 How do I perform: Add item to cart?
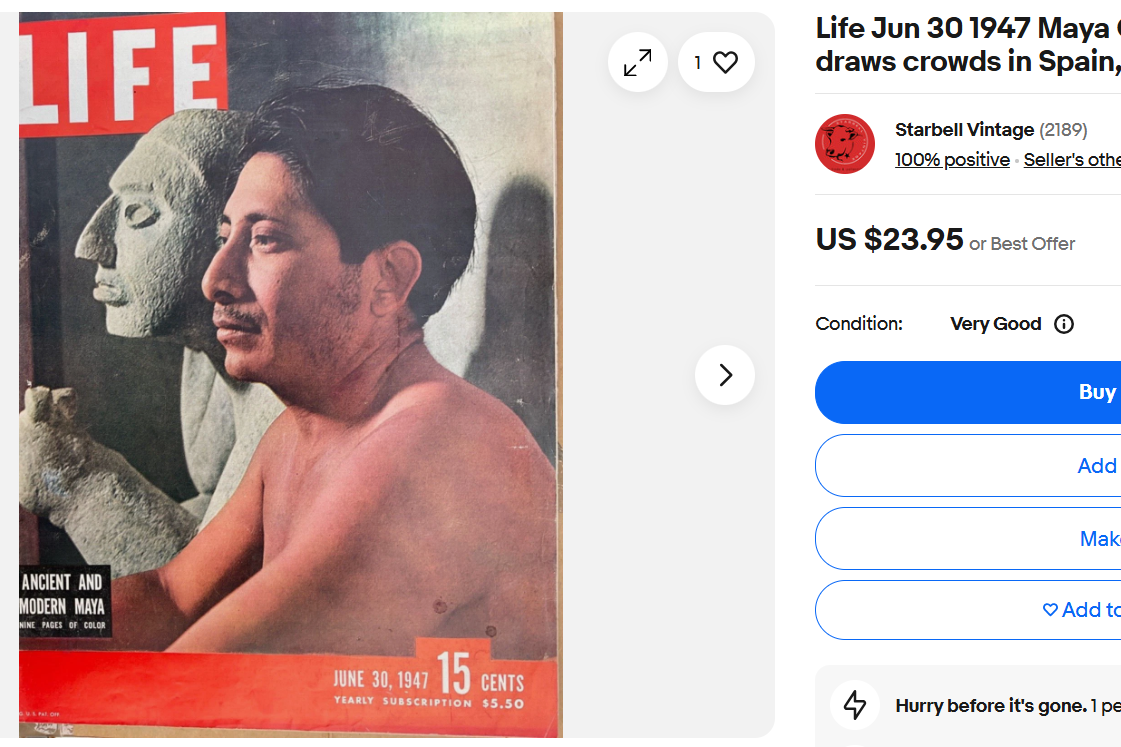(968, 465)
